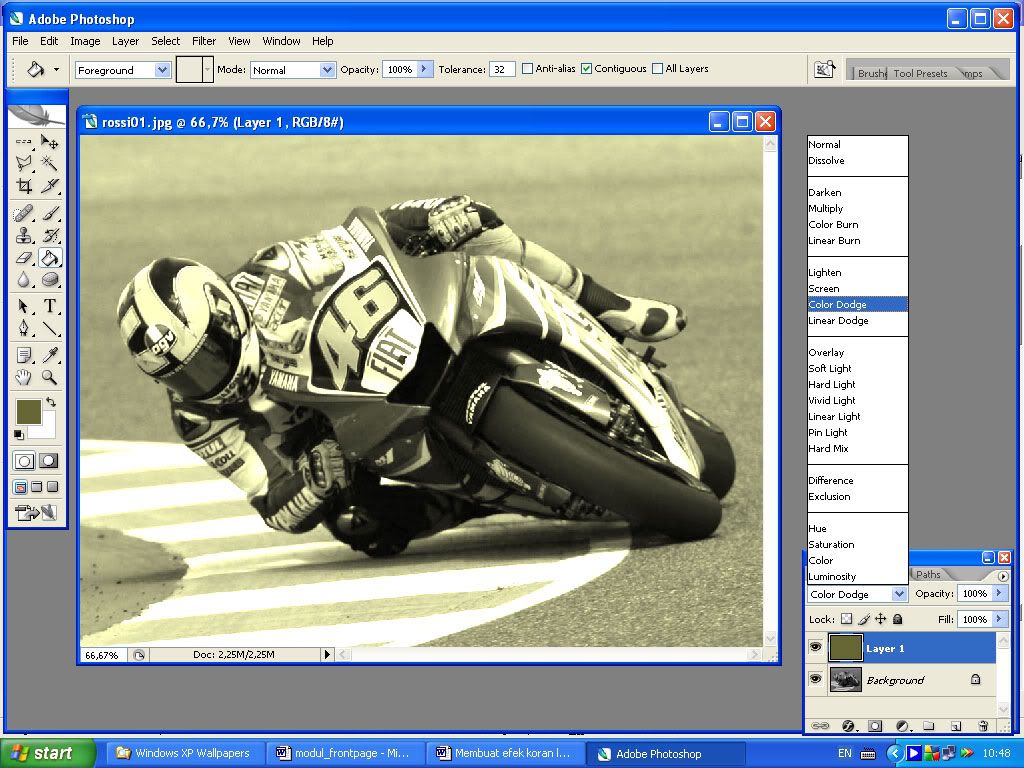This screenshot has height=768, width=1024.
Task: Enable the Anti-alias checkbox
Action: coord(527,69)
